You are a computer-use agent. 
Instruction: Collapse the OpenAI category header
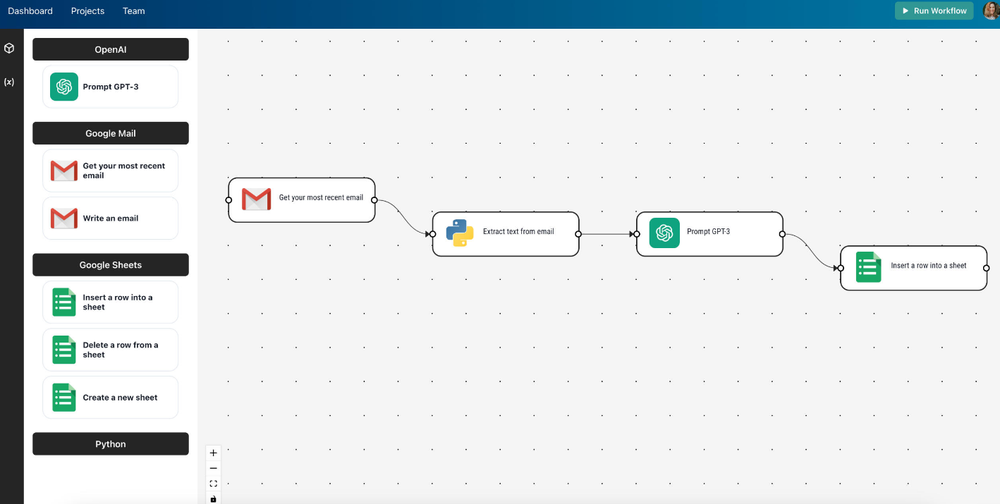[x=110, y=49]
